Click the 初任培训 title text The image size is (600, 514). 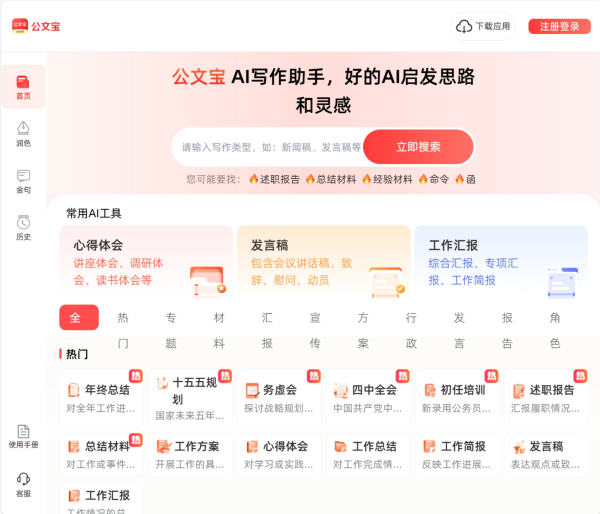tap(463, 390)
